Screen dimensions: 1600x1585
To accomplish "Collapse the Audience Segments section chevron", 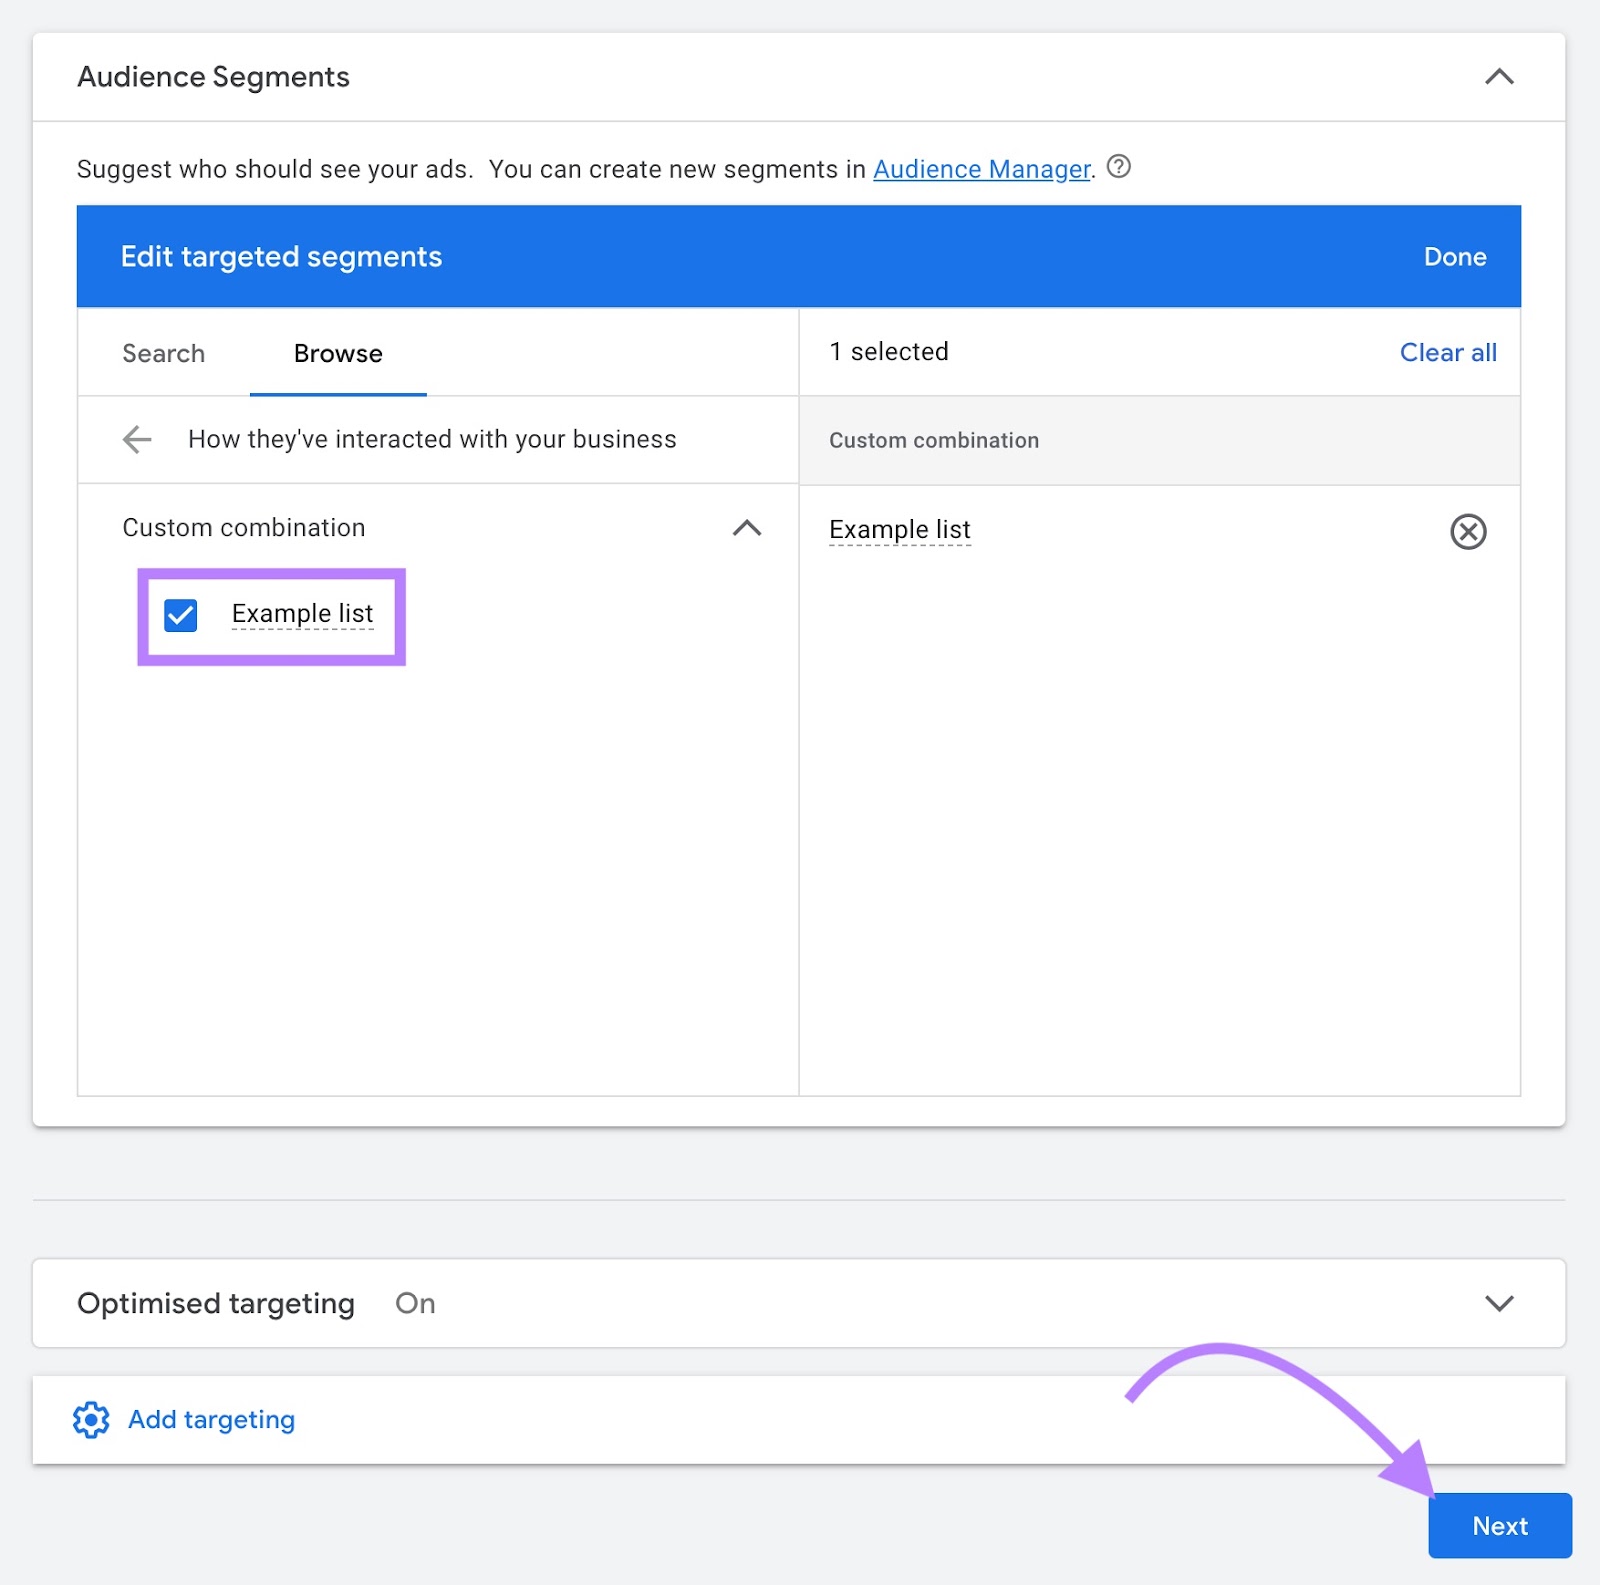I will point(1498,77).
